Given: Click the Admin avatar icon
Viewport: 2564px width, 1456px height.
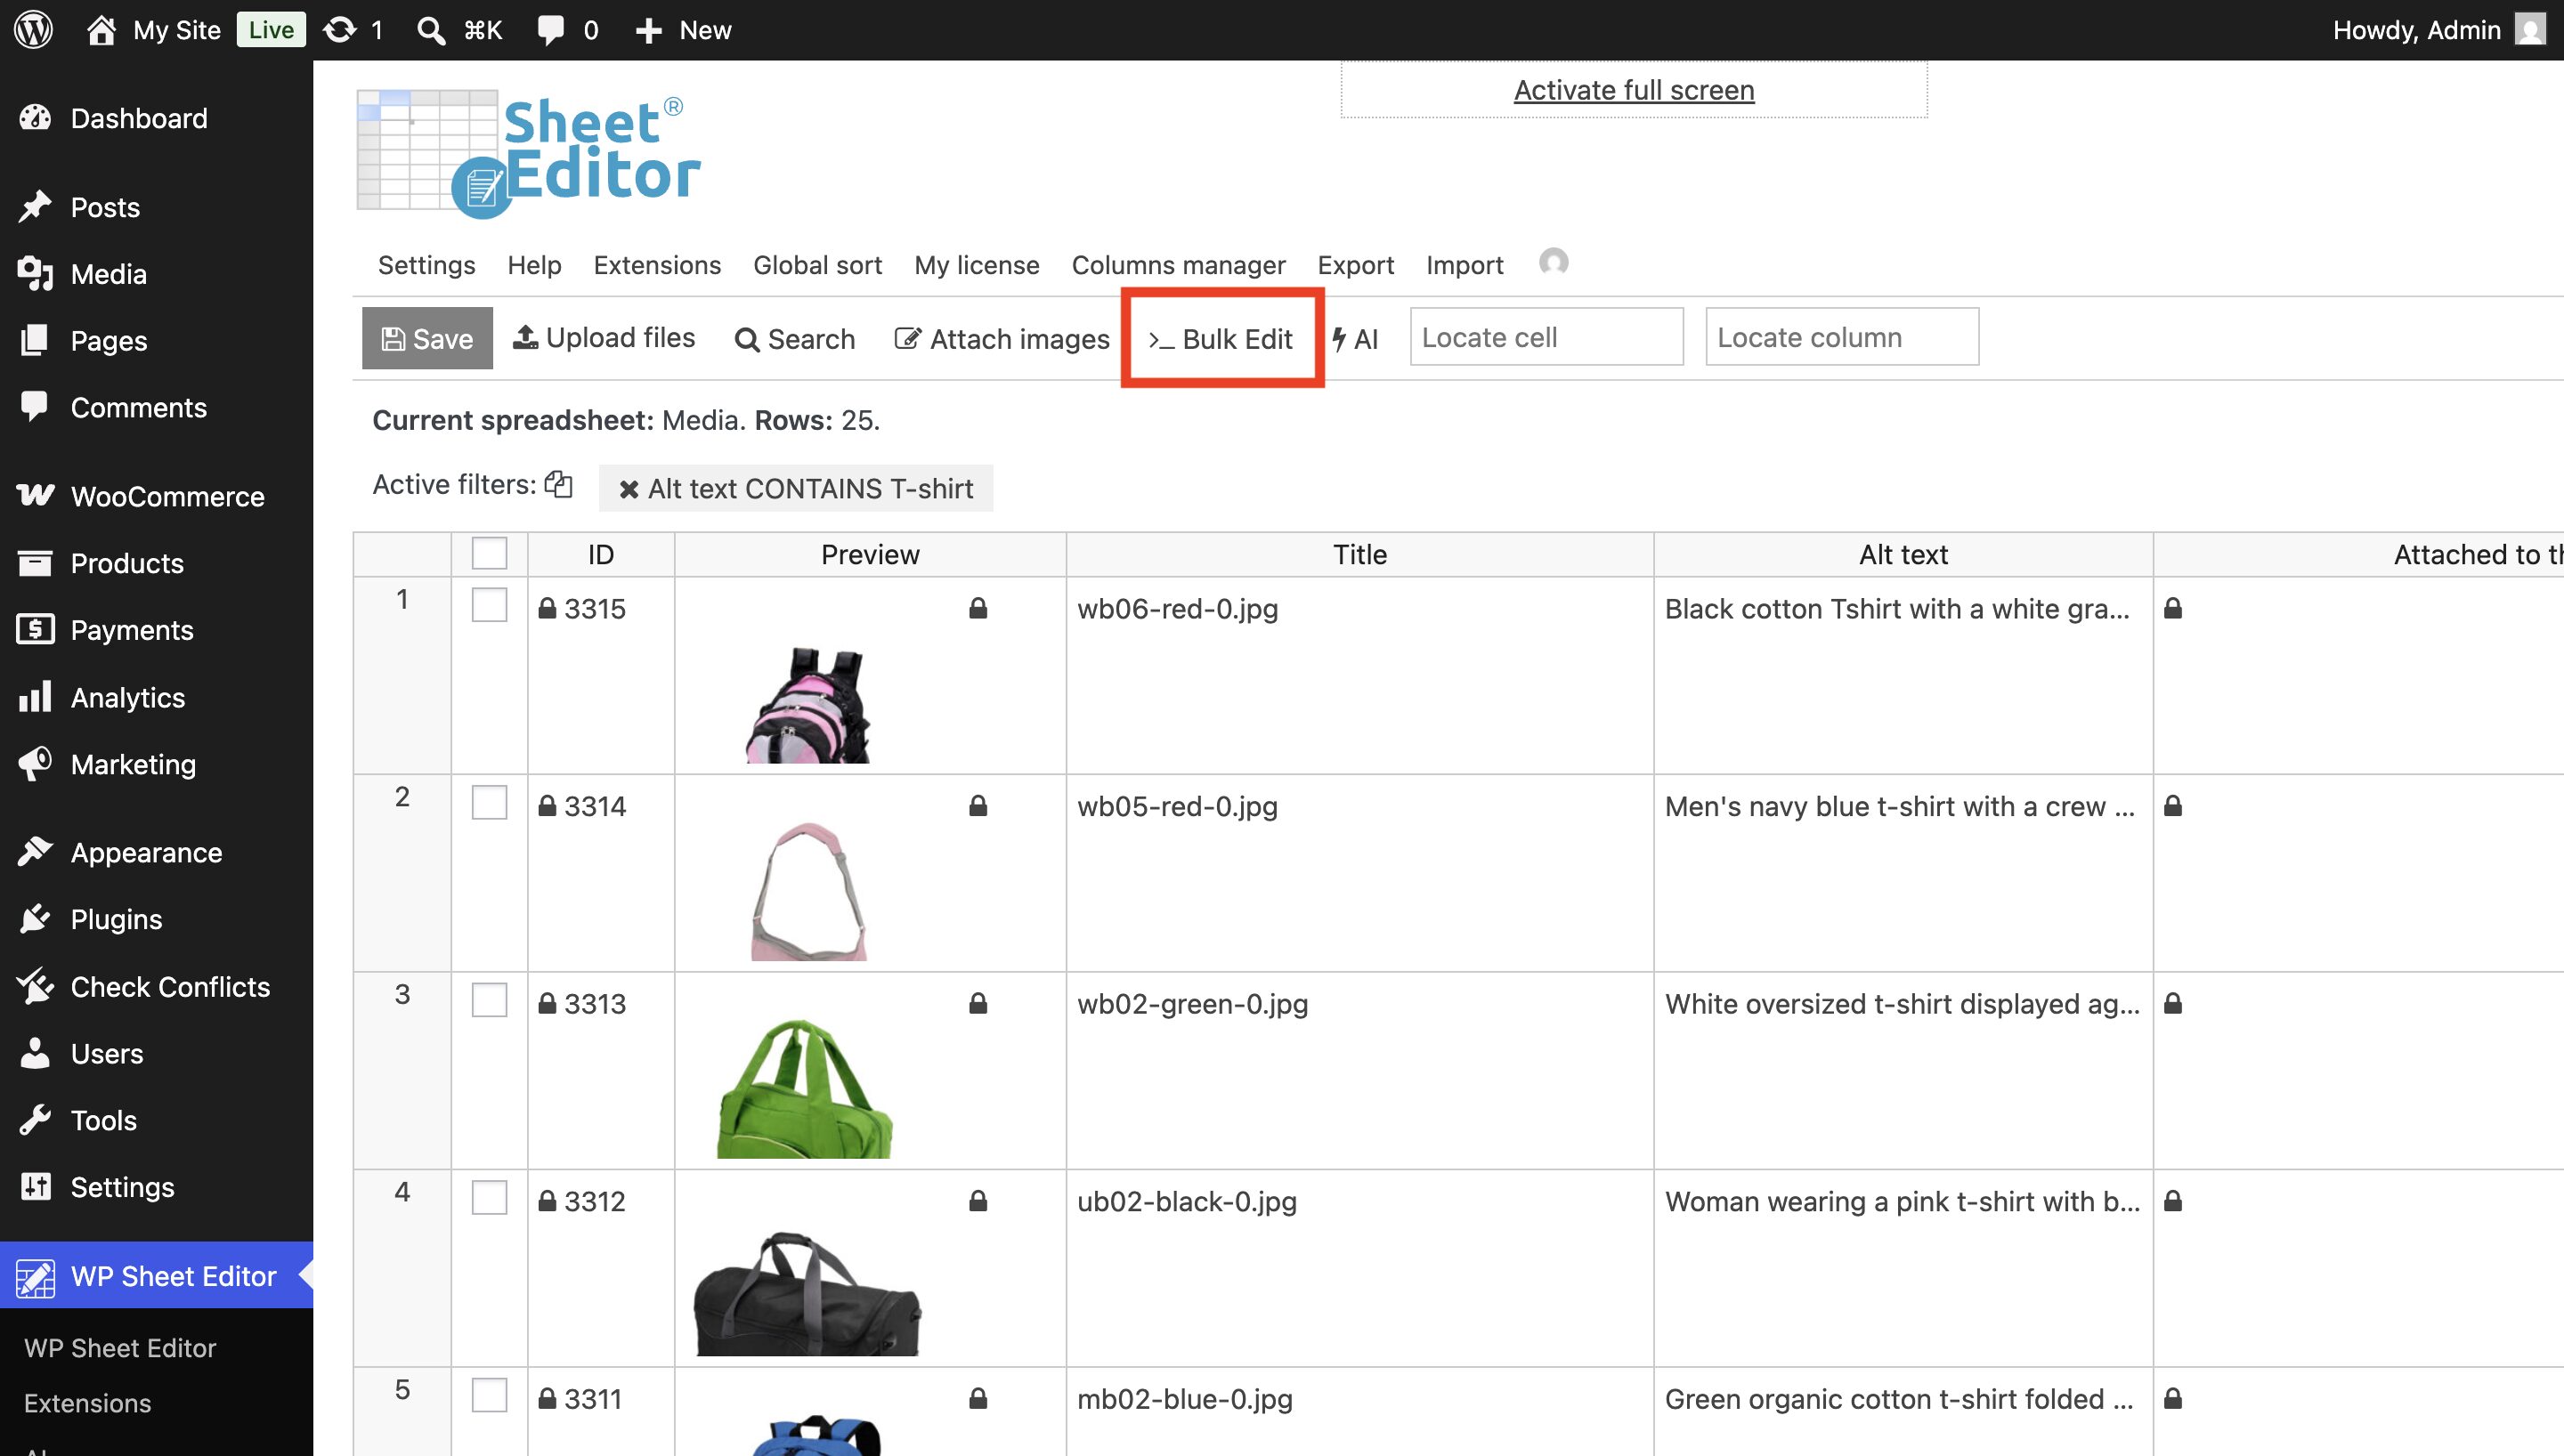Looking at the screenshot, I should pyautogui.click(x=2530, y=30).
